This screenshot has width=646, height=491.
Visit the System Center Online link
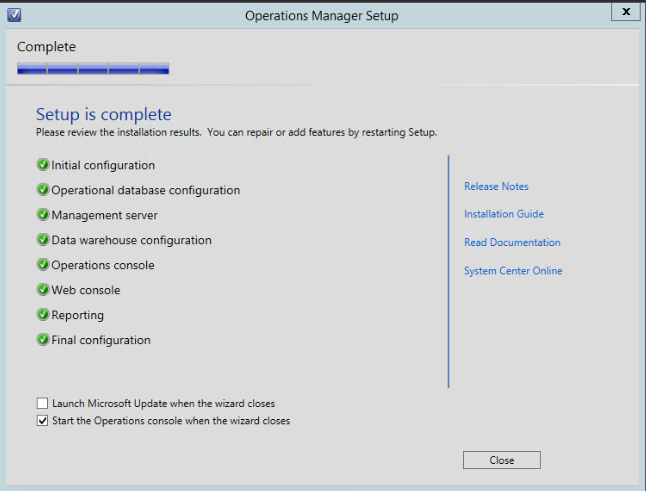pyautogui.click(x=513, y=271)
